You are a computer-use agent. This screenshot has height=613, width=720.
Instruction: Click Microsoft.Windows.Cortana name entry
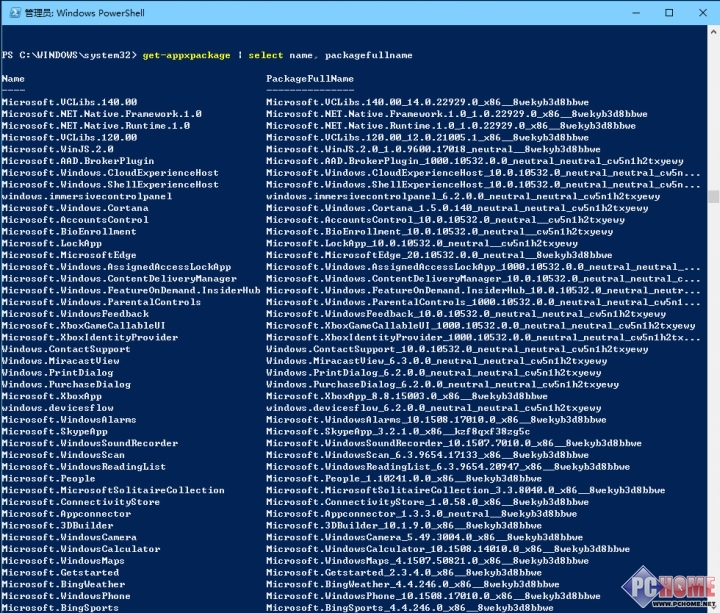75,208
